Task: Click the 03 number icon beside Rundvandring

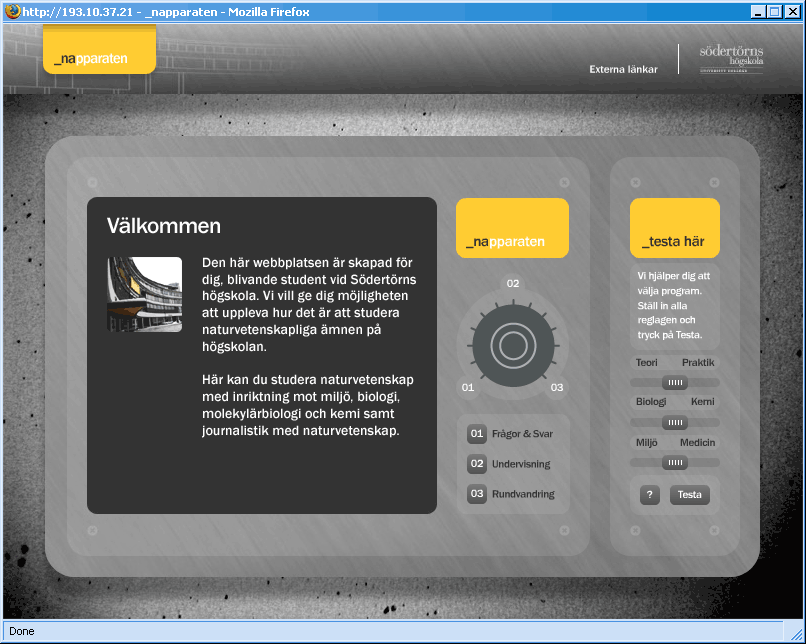Action: (x=477, y=494)
